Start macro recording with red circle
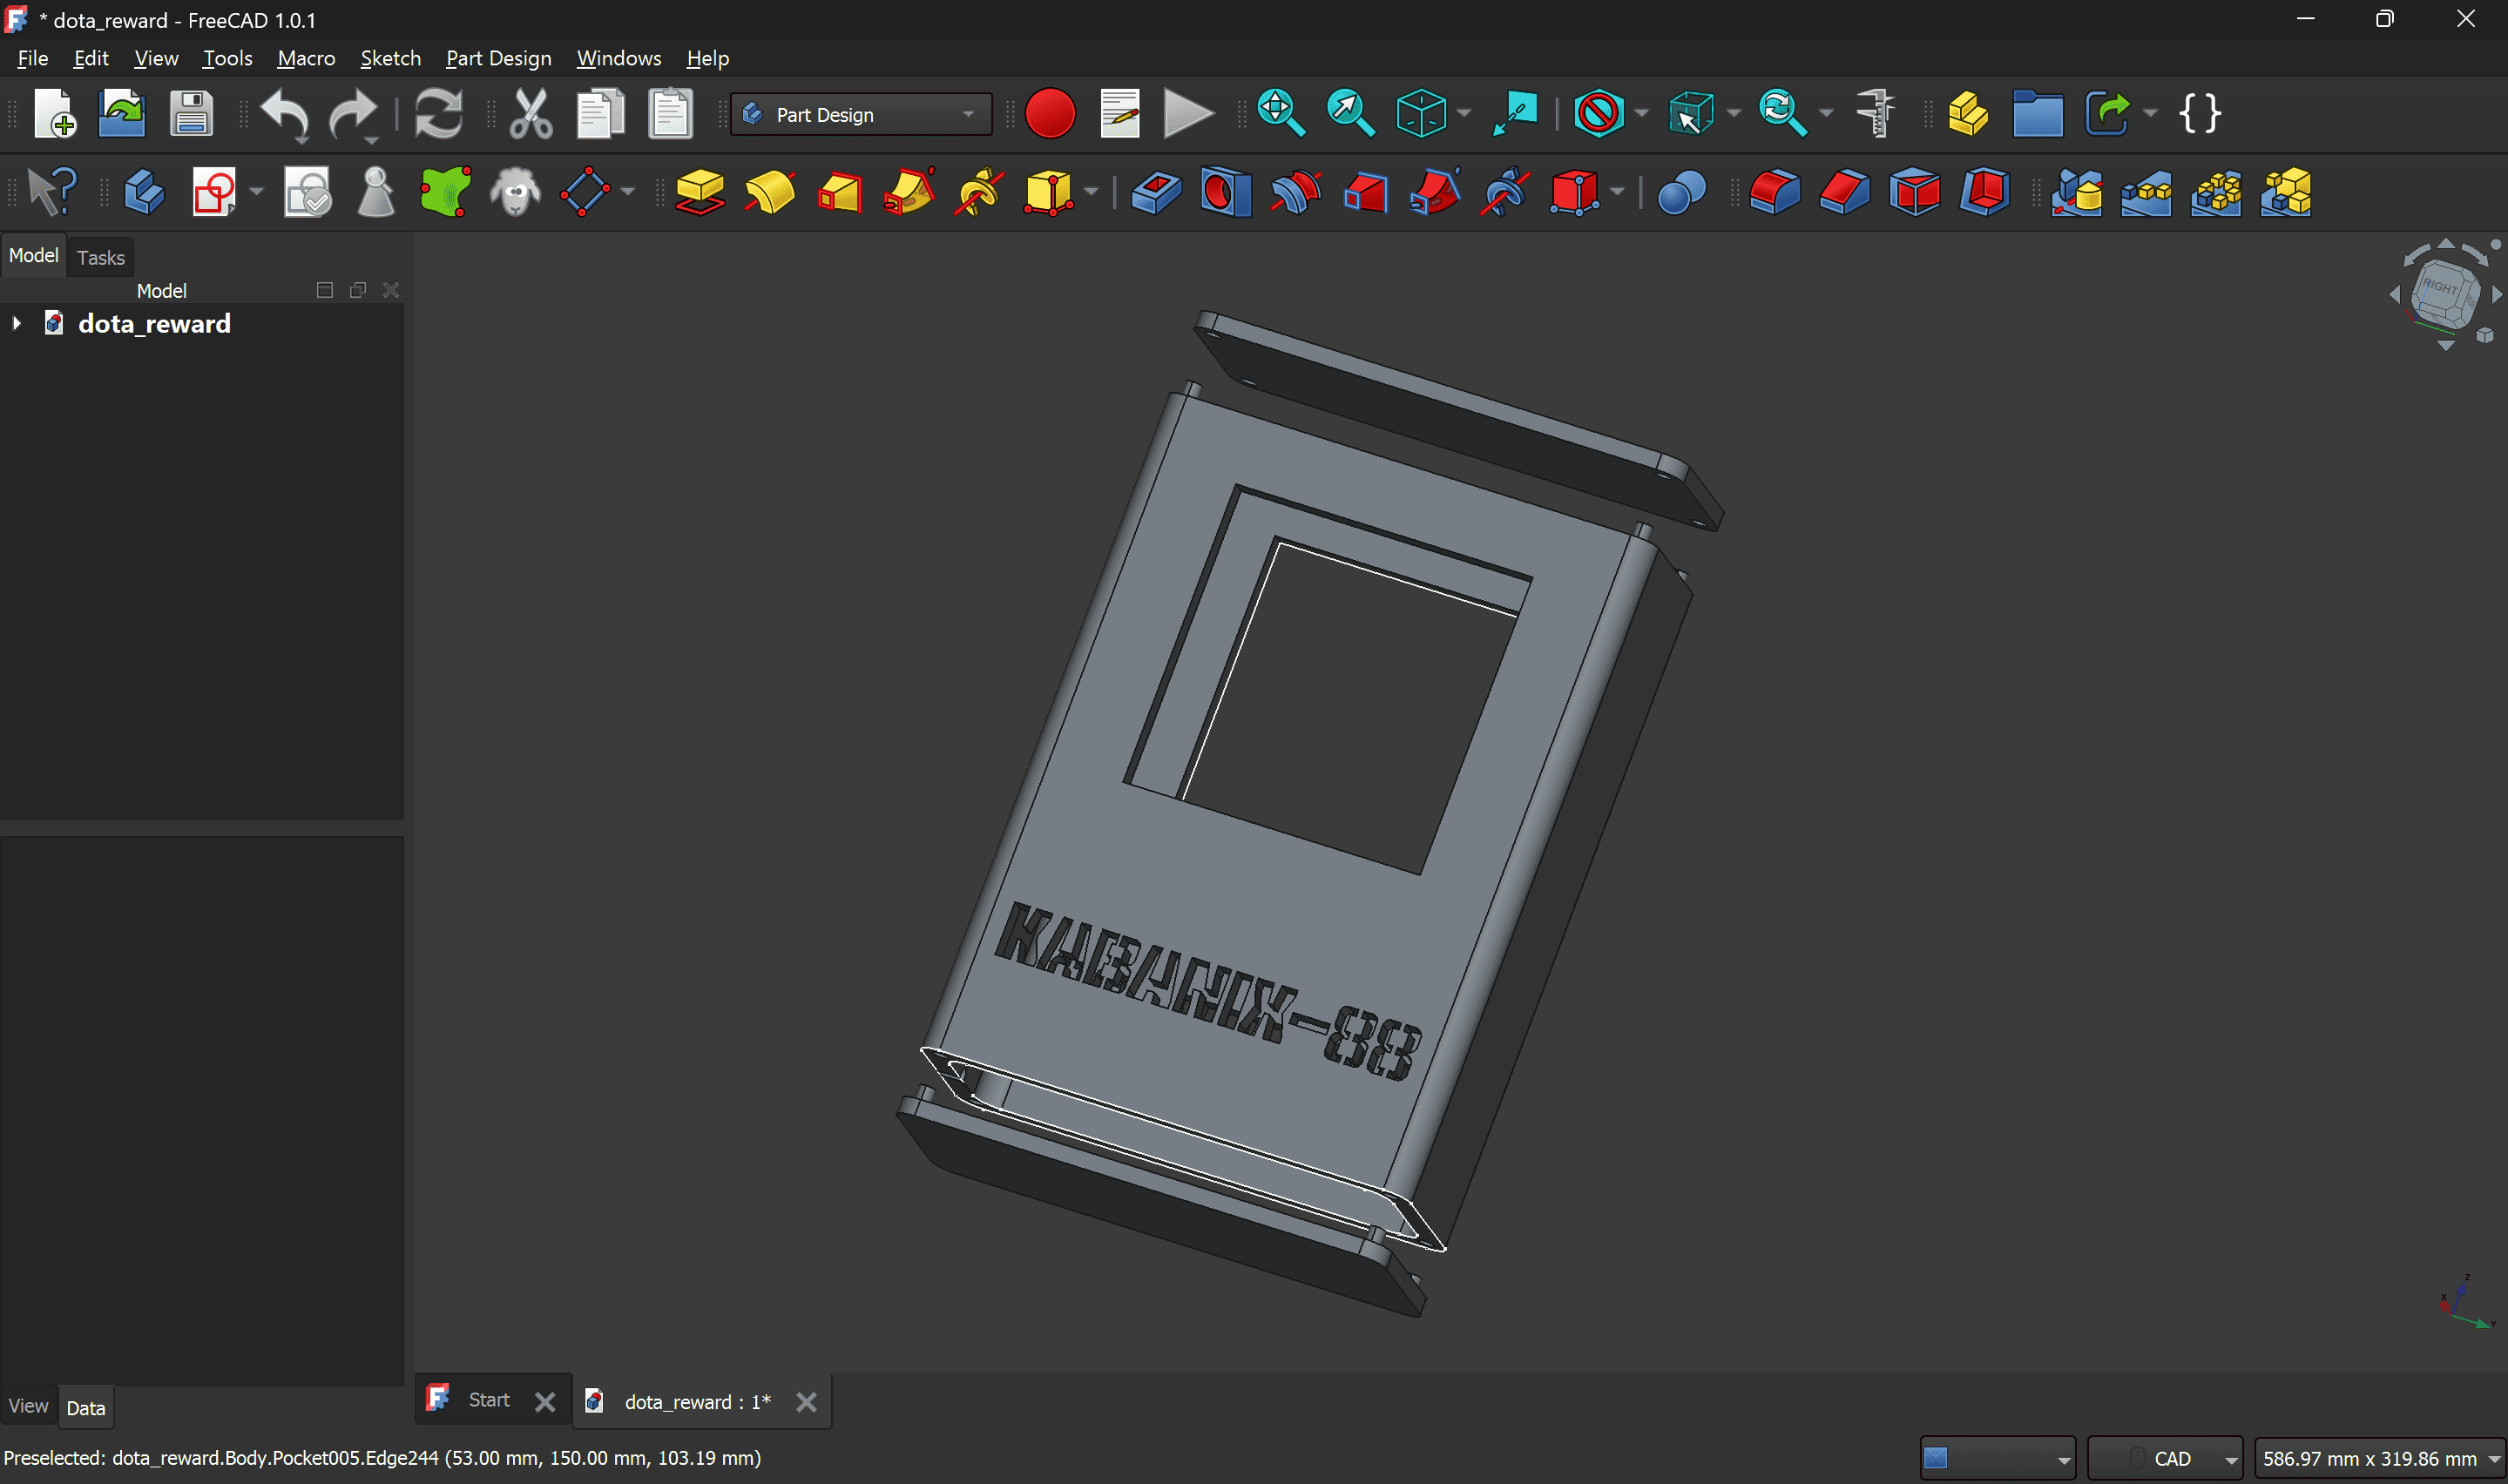The height and width of the screenshot is (1484, 2508). tap(1050, 114)
